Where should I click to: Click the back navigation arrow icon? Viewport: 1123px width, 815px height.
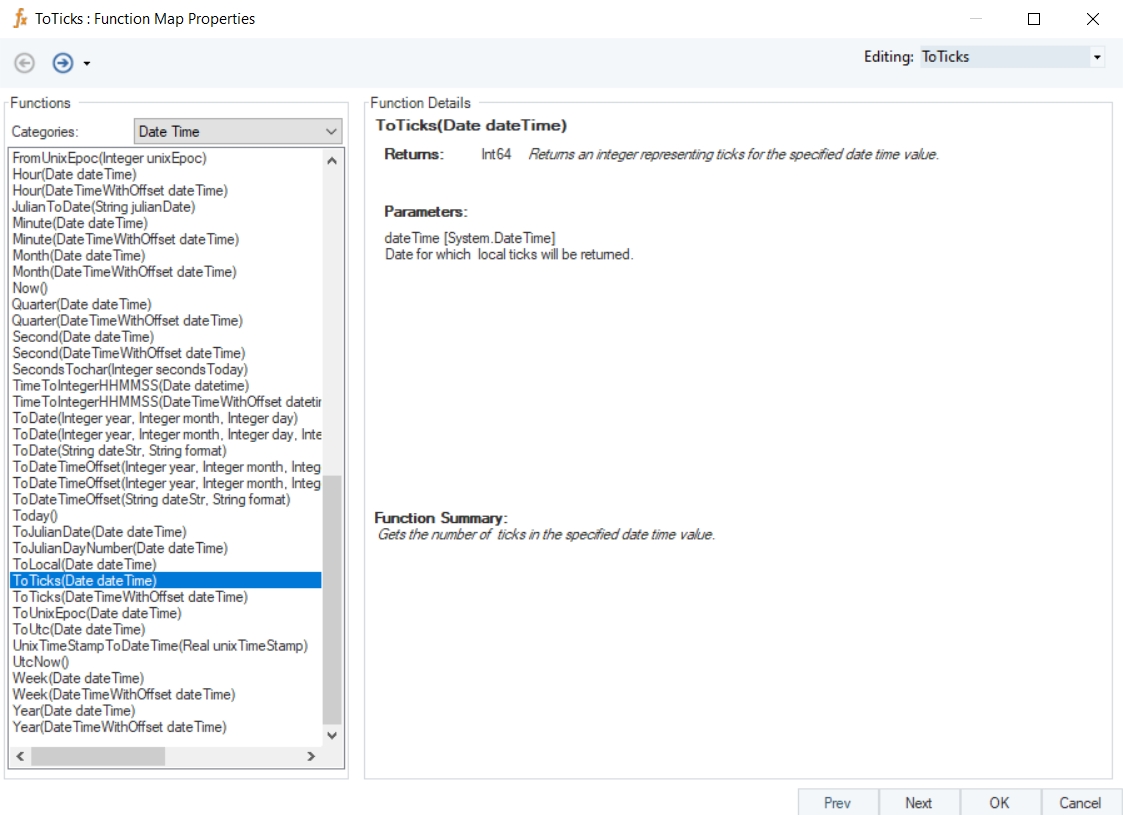[x=25, y=63]
